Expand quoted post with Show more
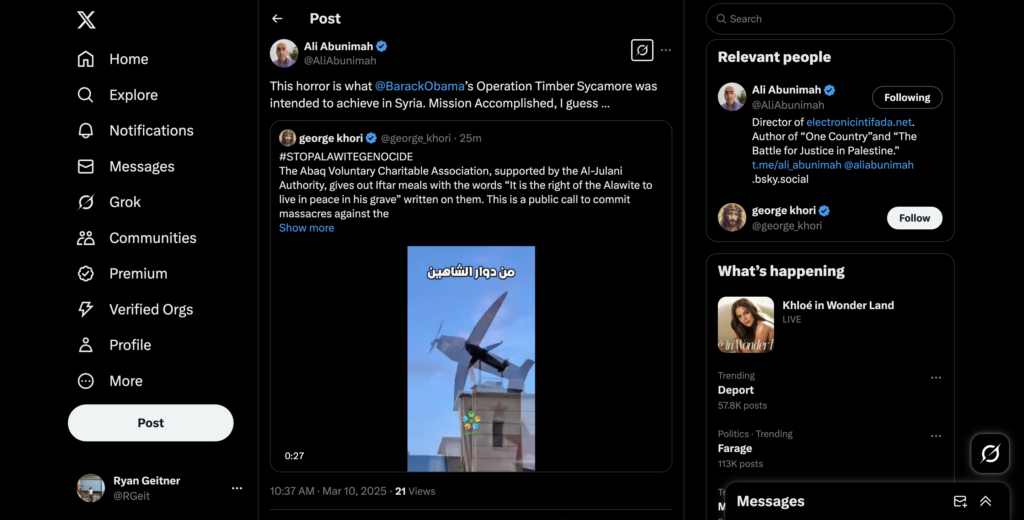The image size is (1024, 520). click(306, 228)
